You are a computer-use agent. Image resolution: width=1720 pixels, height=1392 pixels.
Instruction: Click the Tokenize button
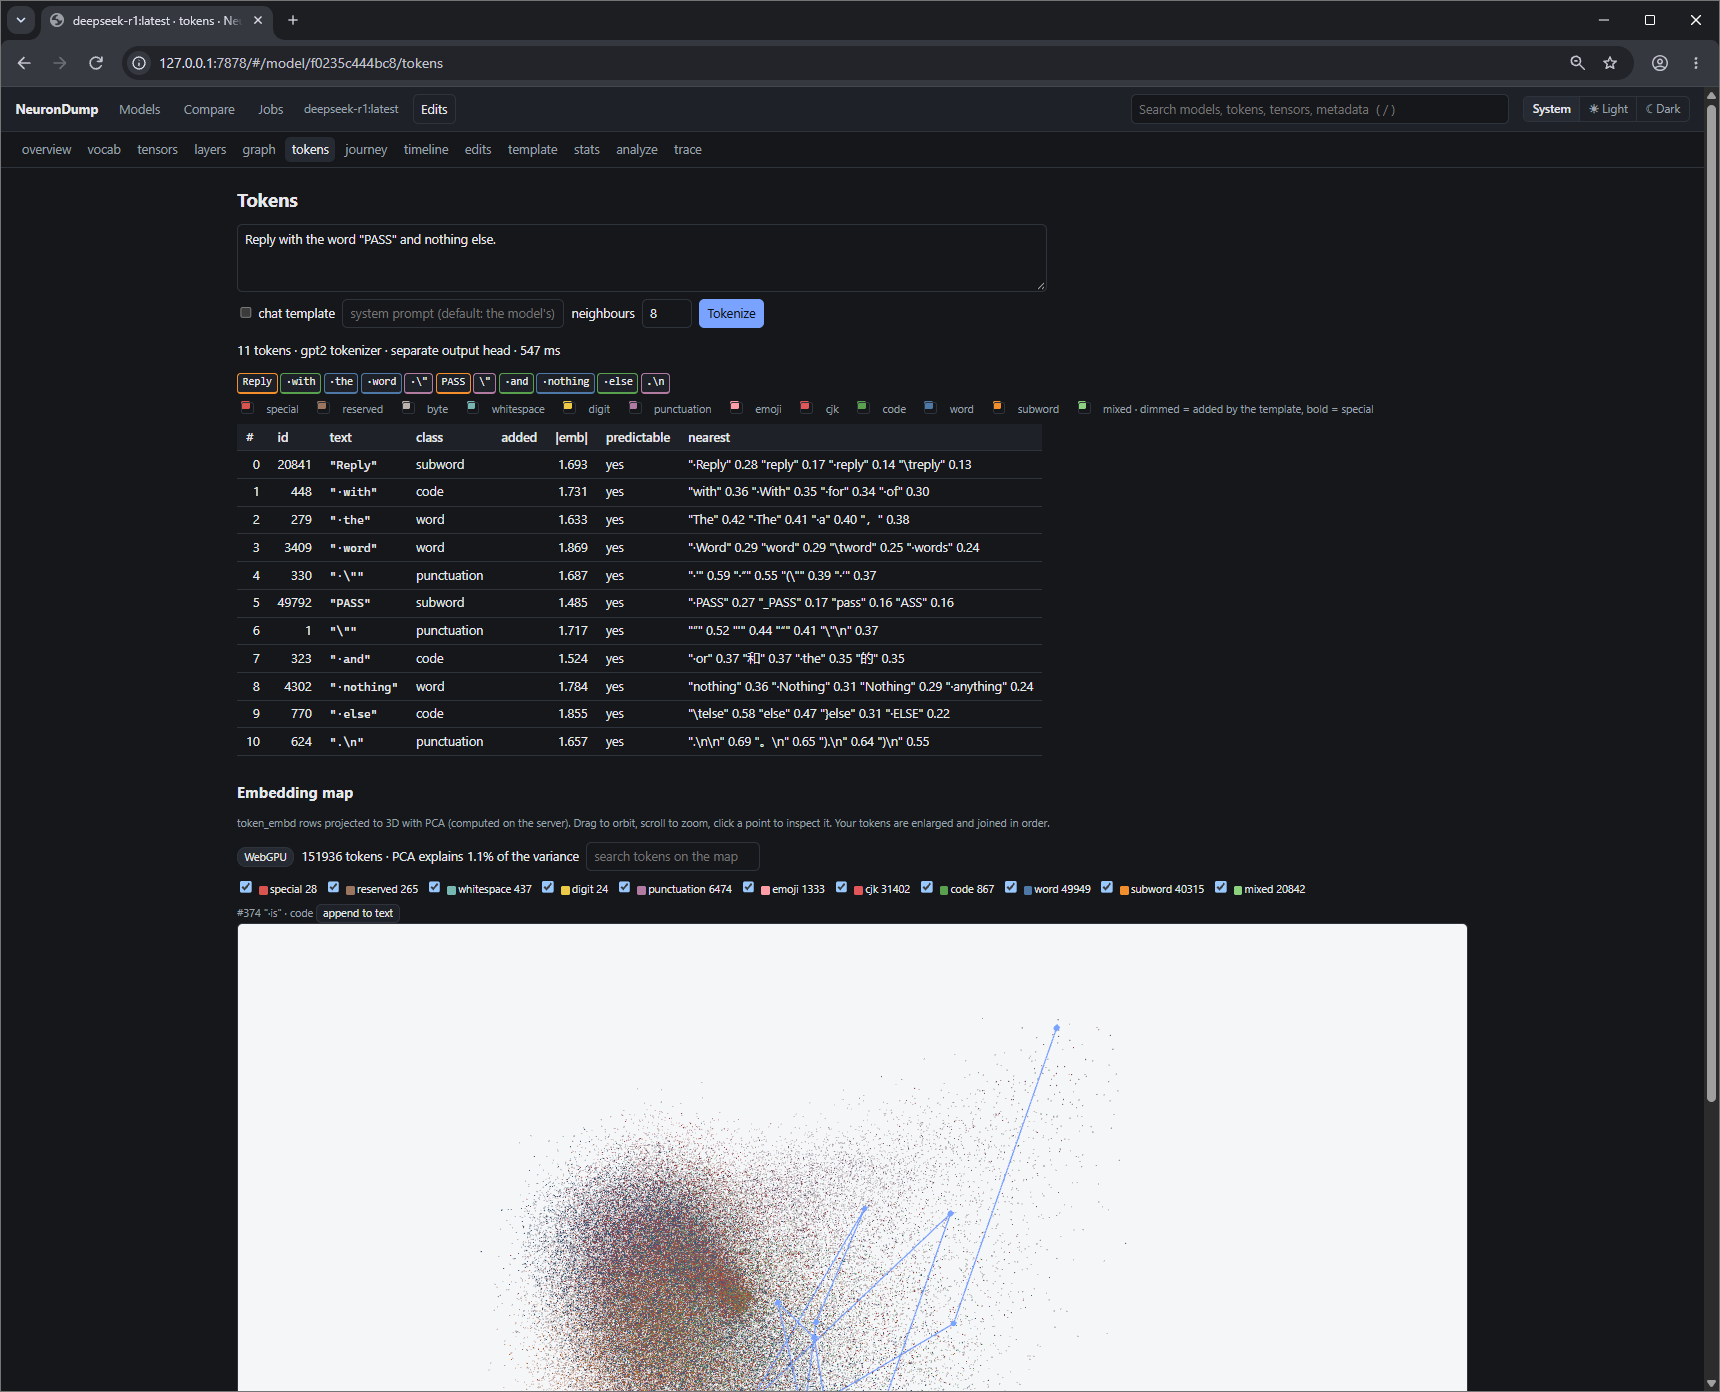pos(731,313)
